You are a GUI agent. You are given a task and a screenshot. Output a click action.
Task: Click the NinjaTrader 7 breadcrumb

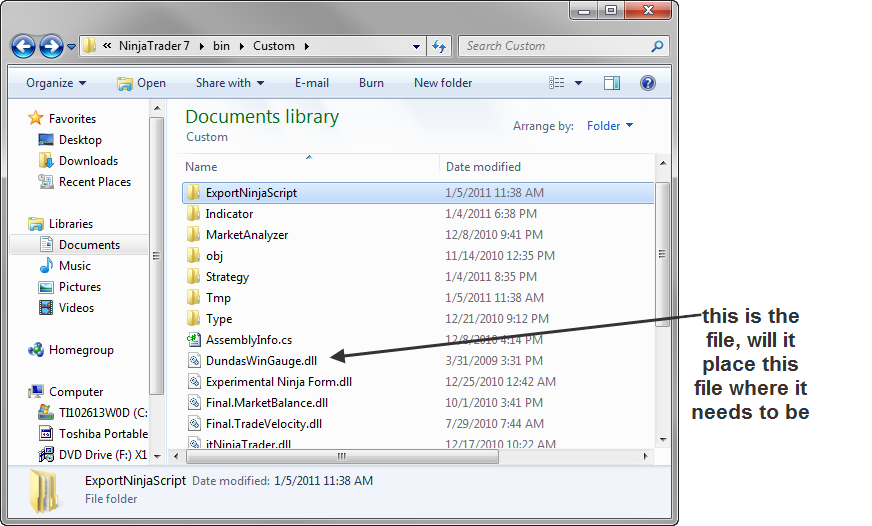pos(154,46)
